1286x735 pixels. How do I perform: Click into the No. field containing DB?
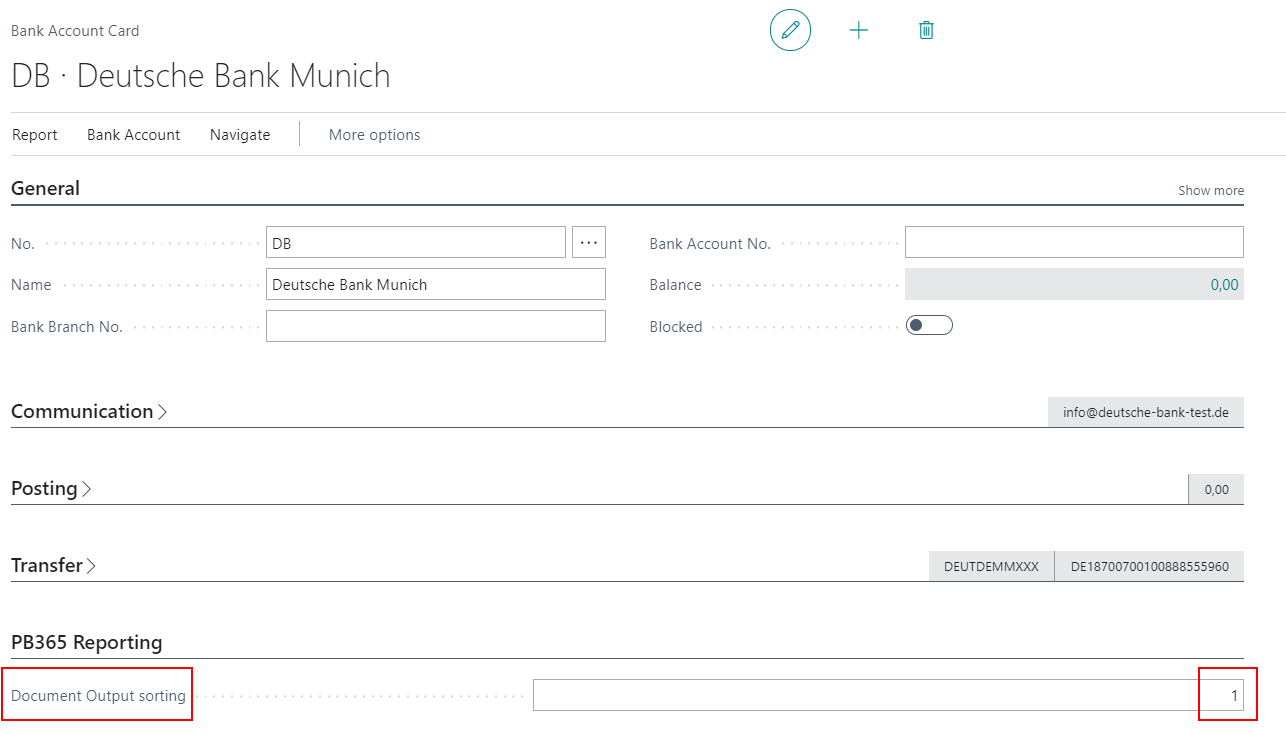[416, 243]
